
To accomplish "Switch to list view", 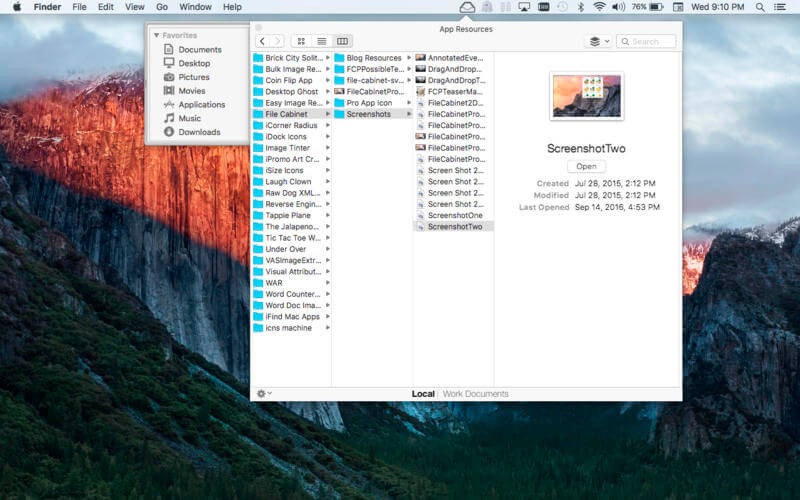I will click(x=321, y=41).
